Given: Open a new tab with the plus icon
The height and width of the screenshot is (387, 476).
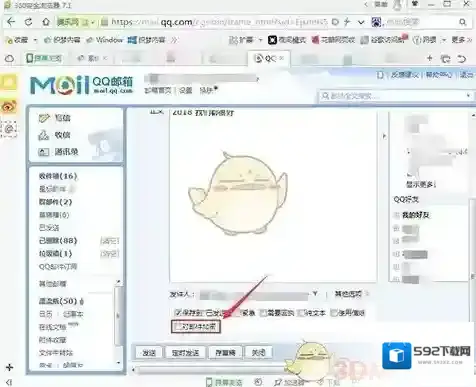Looking at the screenshot, I should (x=430, y=58).
